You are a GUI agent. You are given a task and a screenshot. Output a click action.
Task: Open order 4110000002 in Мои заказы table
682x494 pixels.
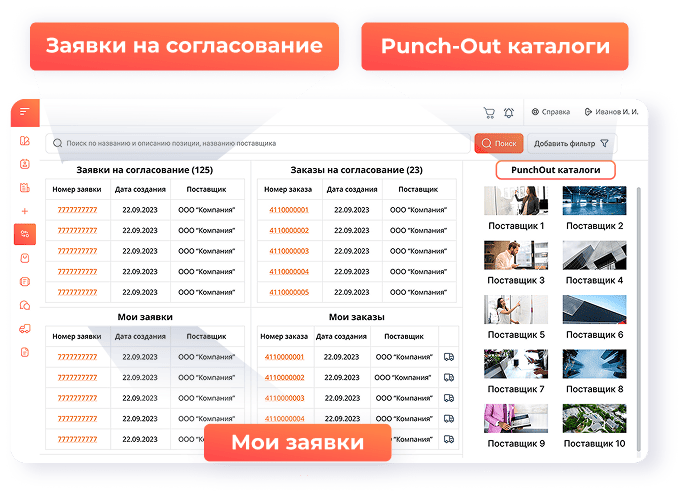click(x=284, y=377)
